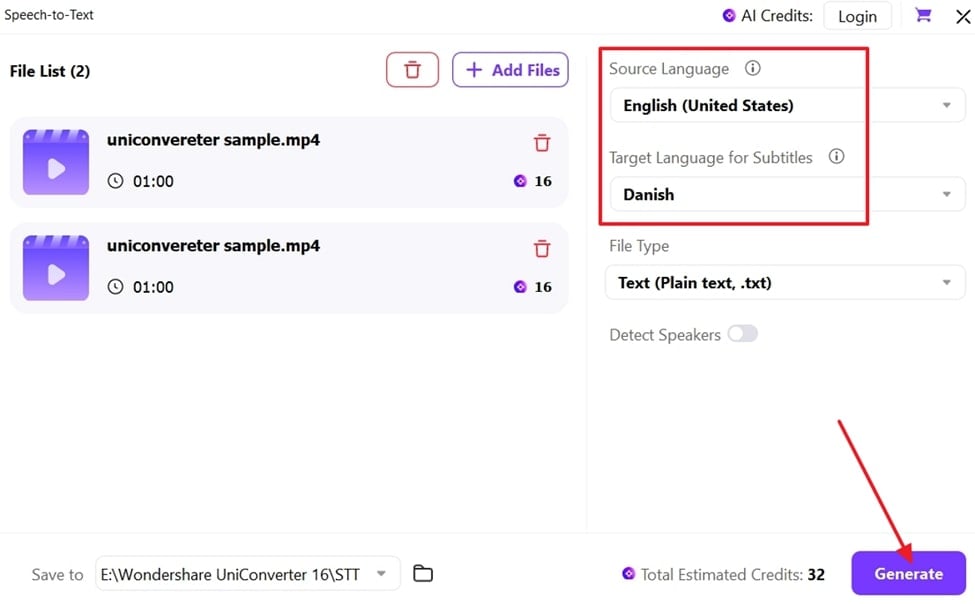Open the shopping cart icon
This screenshot has height=604, width=975.
coord(923,15)
